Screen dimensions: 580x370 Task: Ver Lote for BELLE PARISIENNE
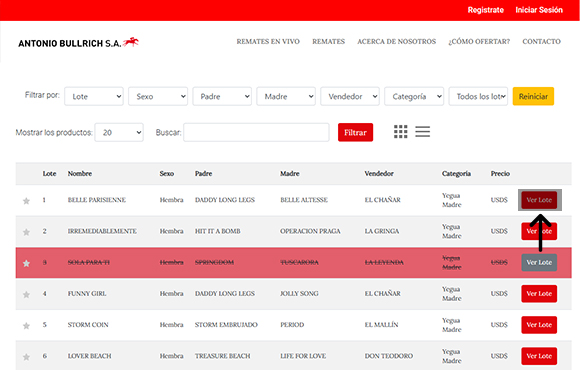(x=539, y=200)
